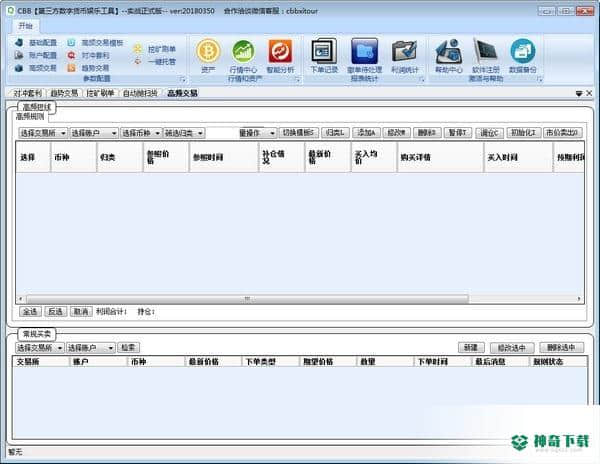Expand the 行情和资产 group launcher
The height and width of the screenshot is (464, 600).
[x=297, y=80]
